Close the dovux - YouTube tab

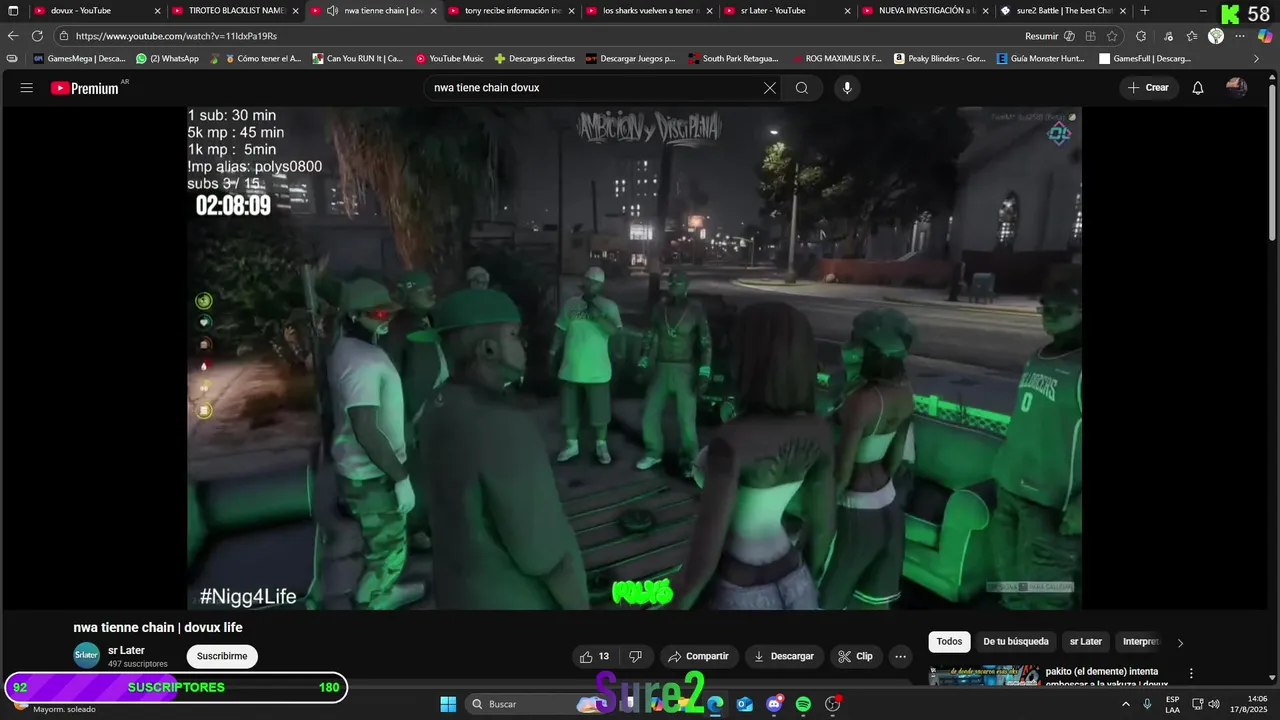click(x=157, y=11)
